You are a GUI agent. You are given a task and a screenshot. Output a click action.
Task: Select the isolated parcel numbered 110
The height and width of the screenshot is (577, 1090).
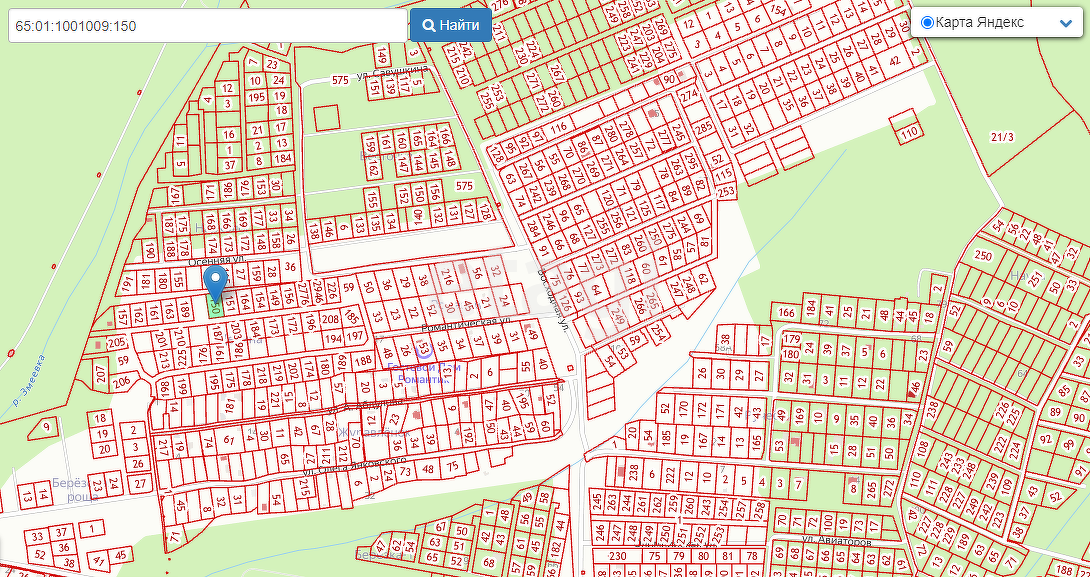click(x=909, y=132)
